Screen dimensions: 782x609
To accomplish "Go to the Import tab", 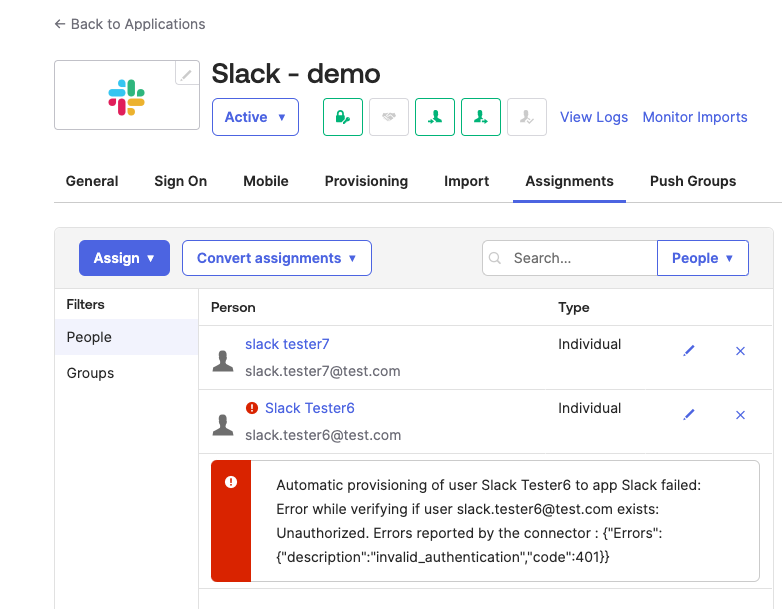I will [x=466, y=181].
